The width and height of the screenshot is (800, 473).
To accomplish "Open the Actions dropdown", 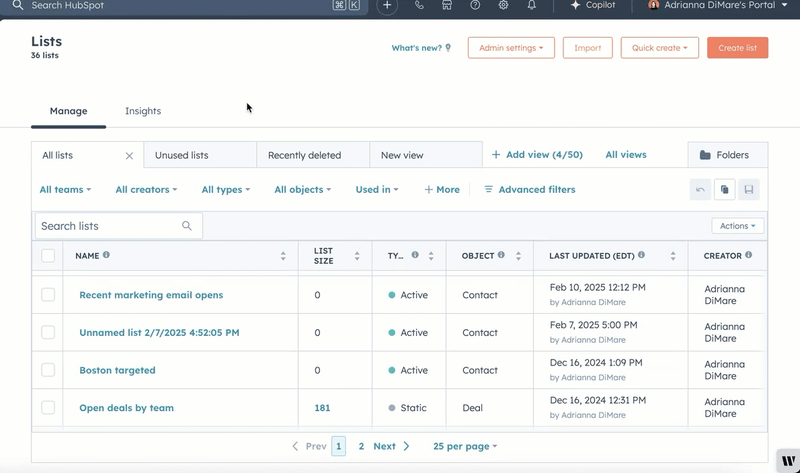I will [x=738, y=226].
